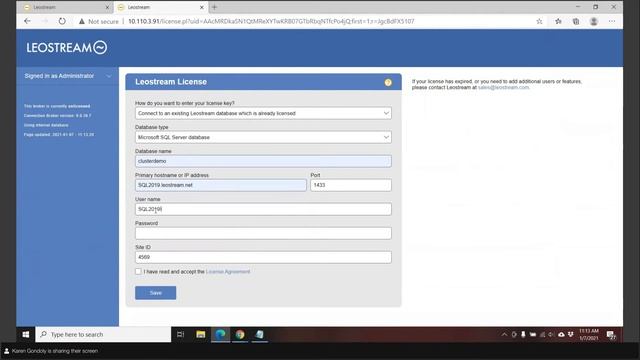Click the Google Chrome taskbar icon
Screen dimensions: 640x360
[240, 334]
